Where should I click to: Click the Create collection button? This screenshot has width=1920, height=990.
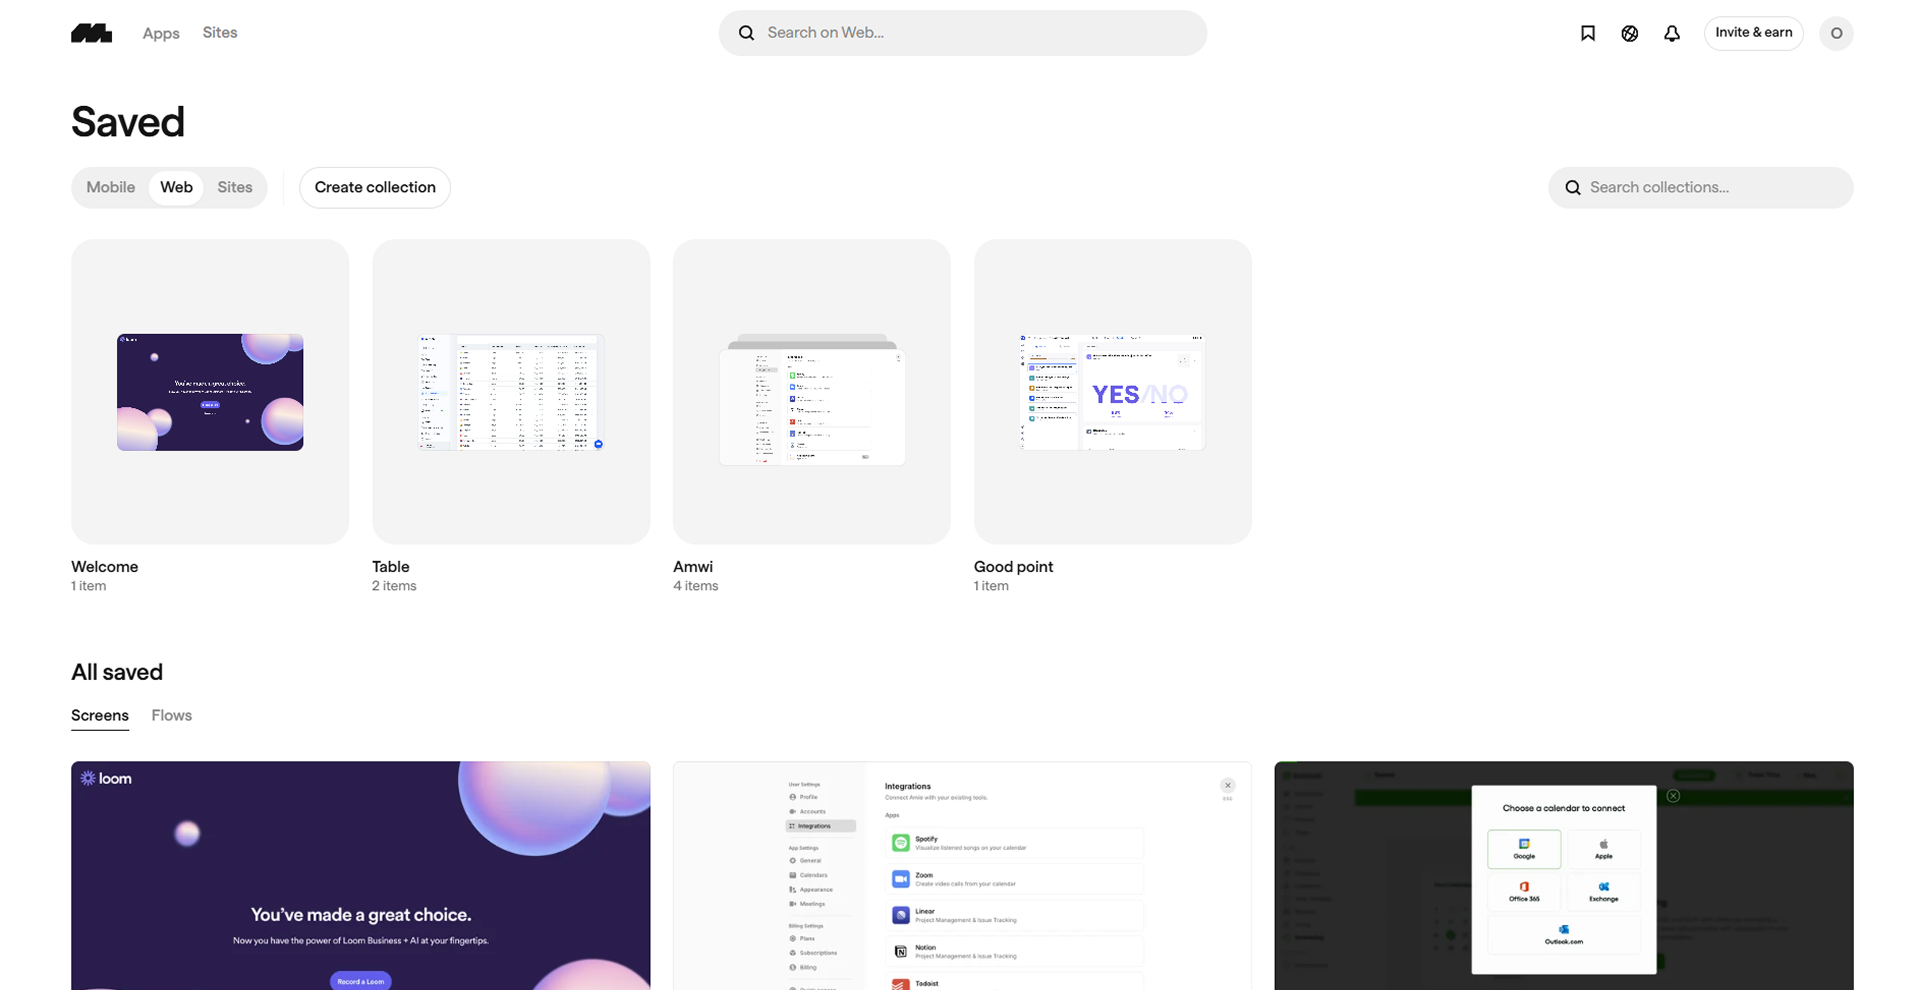click(x=375, y=188)
